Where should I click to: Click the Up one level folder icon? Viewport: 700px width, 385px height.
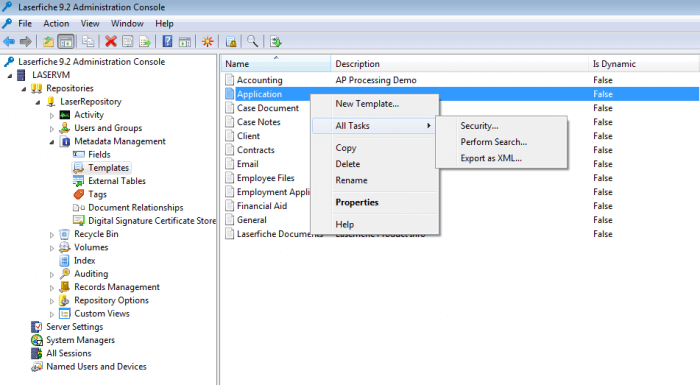point(48,42)
